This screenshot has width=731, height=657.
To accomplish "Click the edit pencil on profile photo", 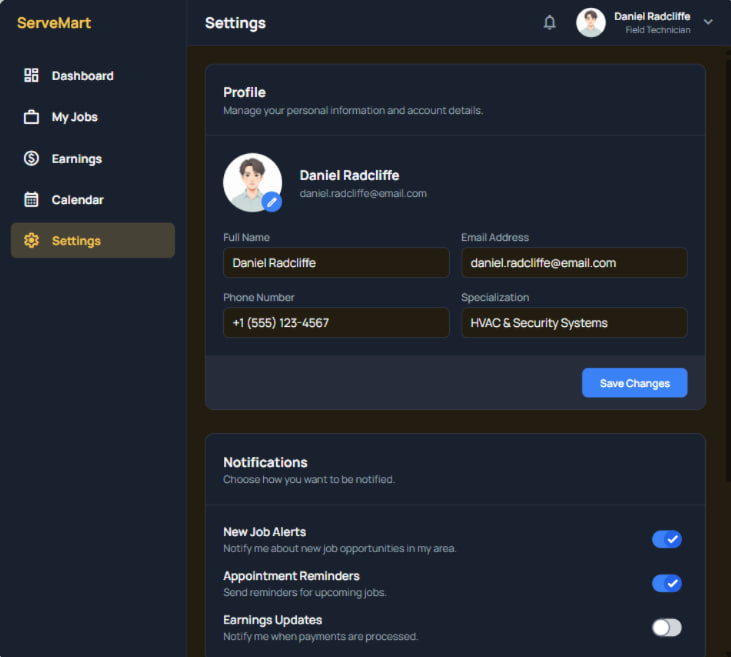I will [272, 202].
